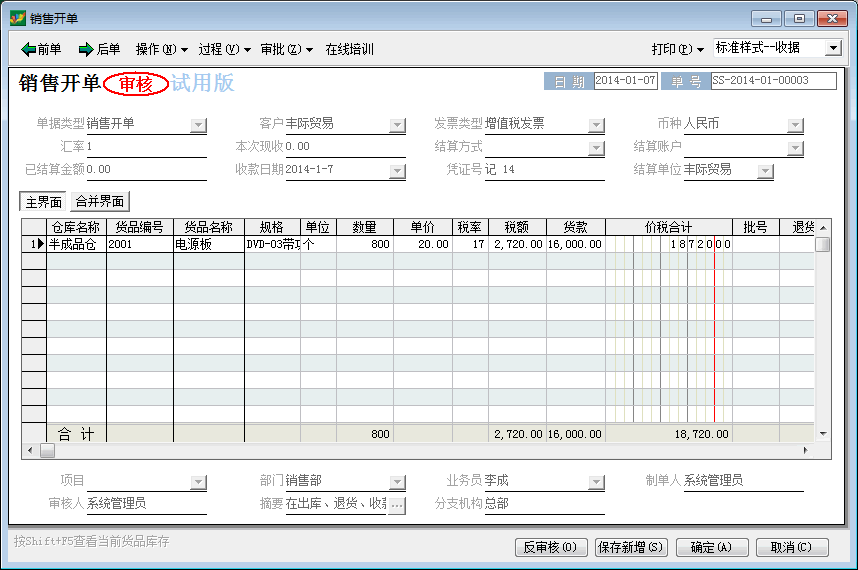Viewport: 858px width, 570px height.
Task: Click the vertical scrollbar down arrow
Action: click(823, 434)
